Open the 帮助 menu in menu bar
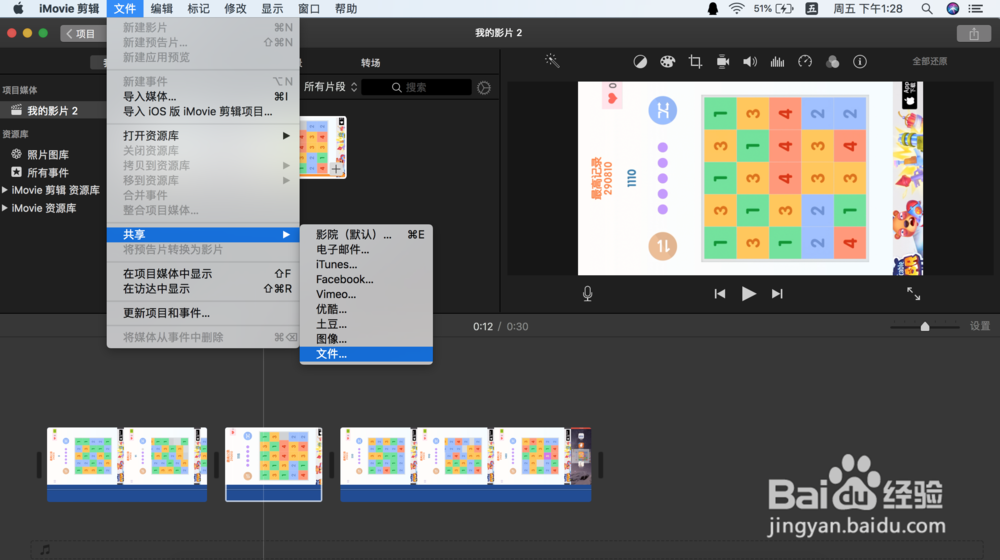The width and height of the screenshot is (1000, 560). tap(346, 8)
